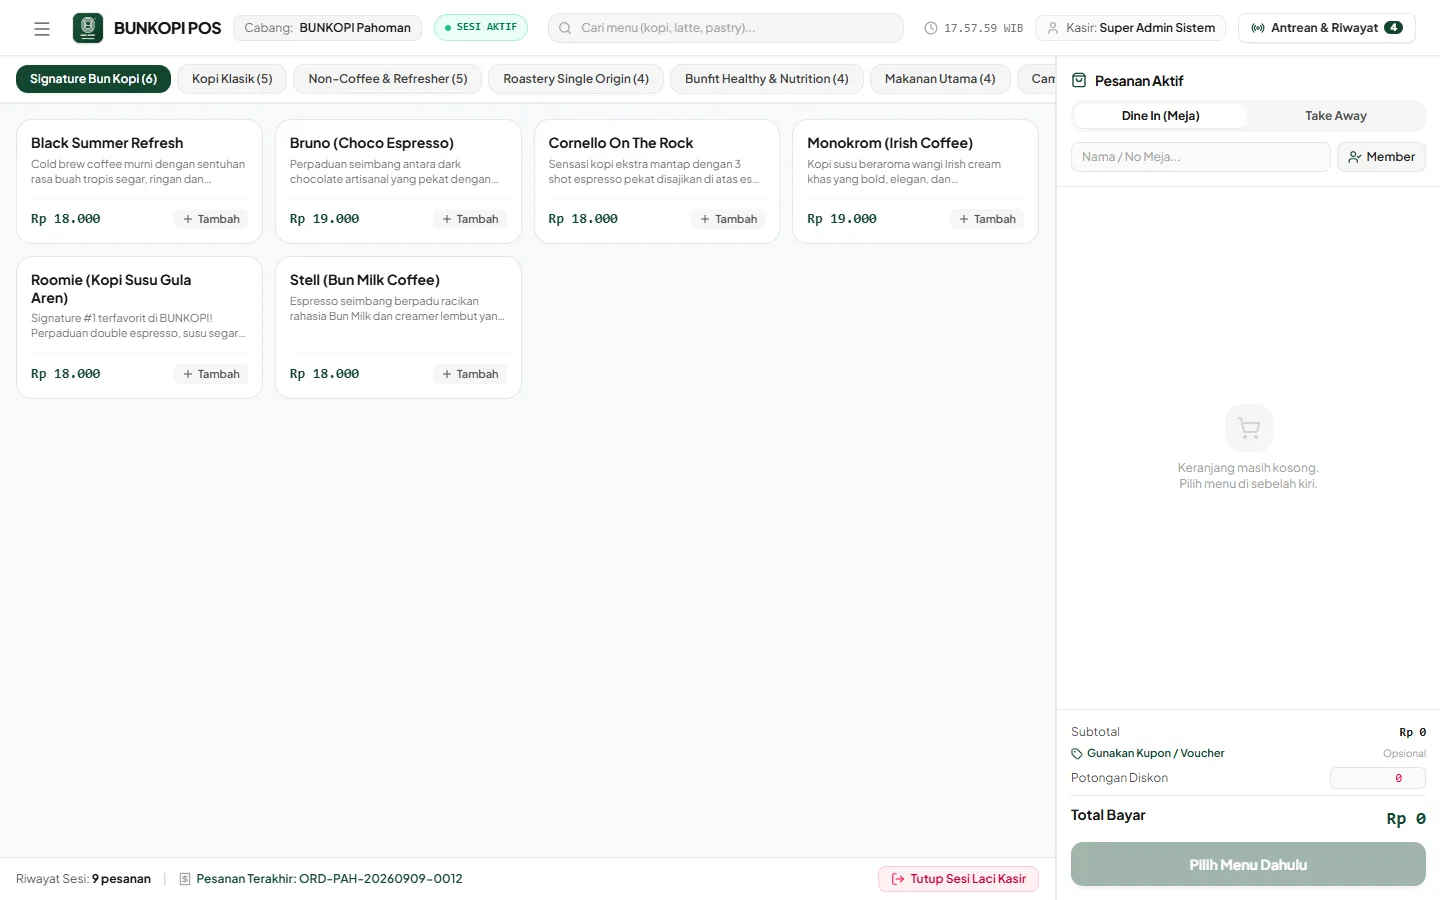Click the member person icon
This screenshot has width=1440, height=900.
click(x=1355, y=157)
